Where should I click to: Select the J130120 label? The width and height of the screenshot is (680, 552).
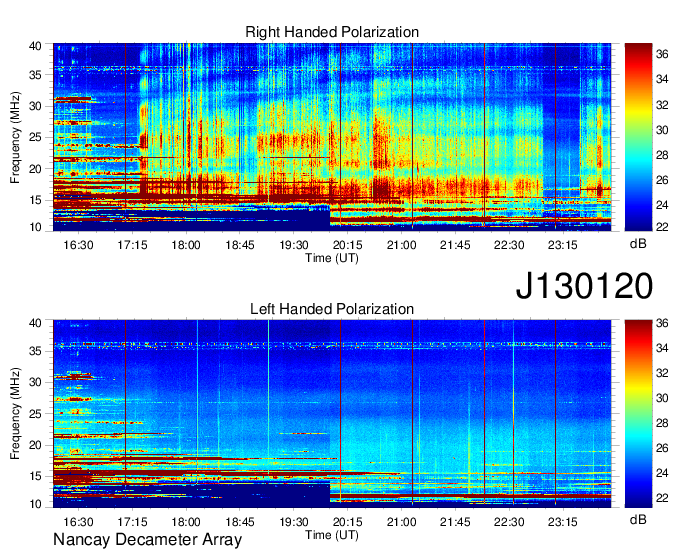(x=584, y=286)
